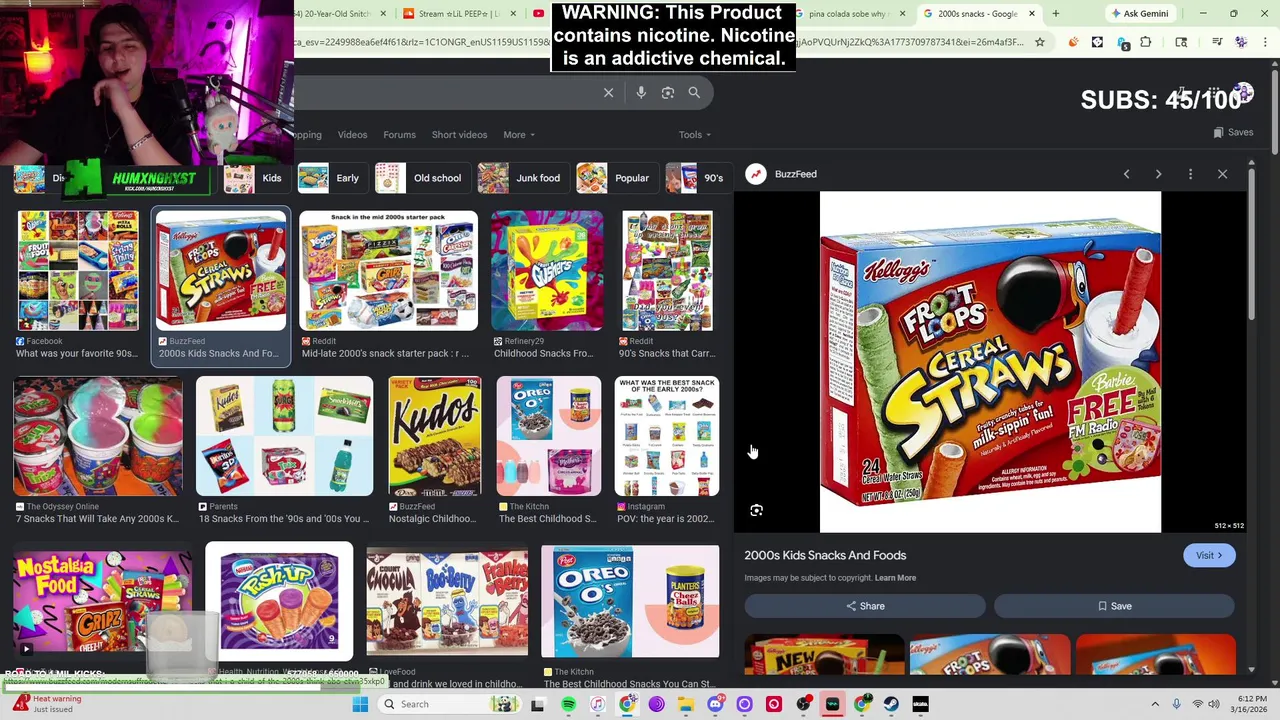1280x720 pixels.
Task: Close the 'pina colada sobe' browser tab
Action: [x=903, y=14]
